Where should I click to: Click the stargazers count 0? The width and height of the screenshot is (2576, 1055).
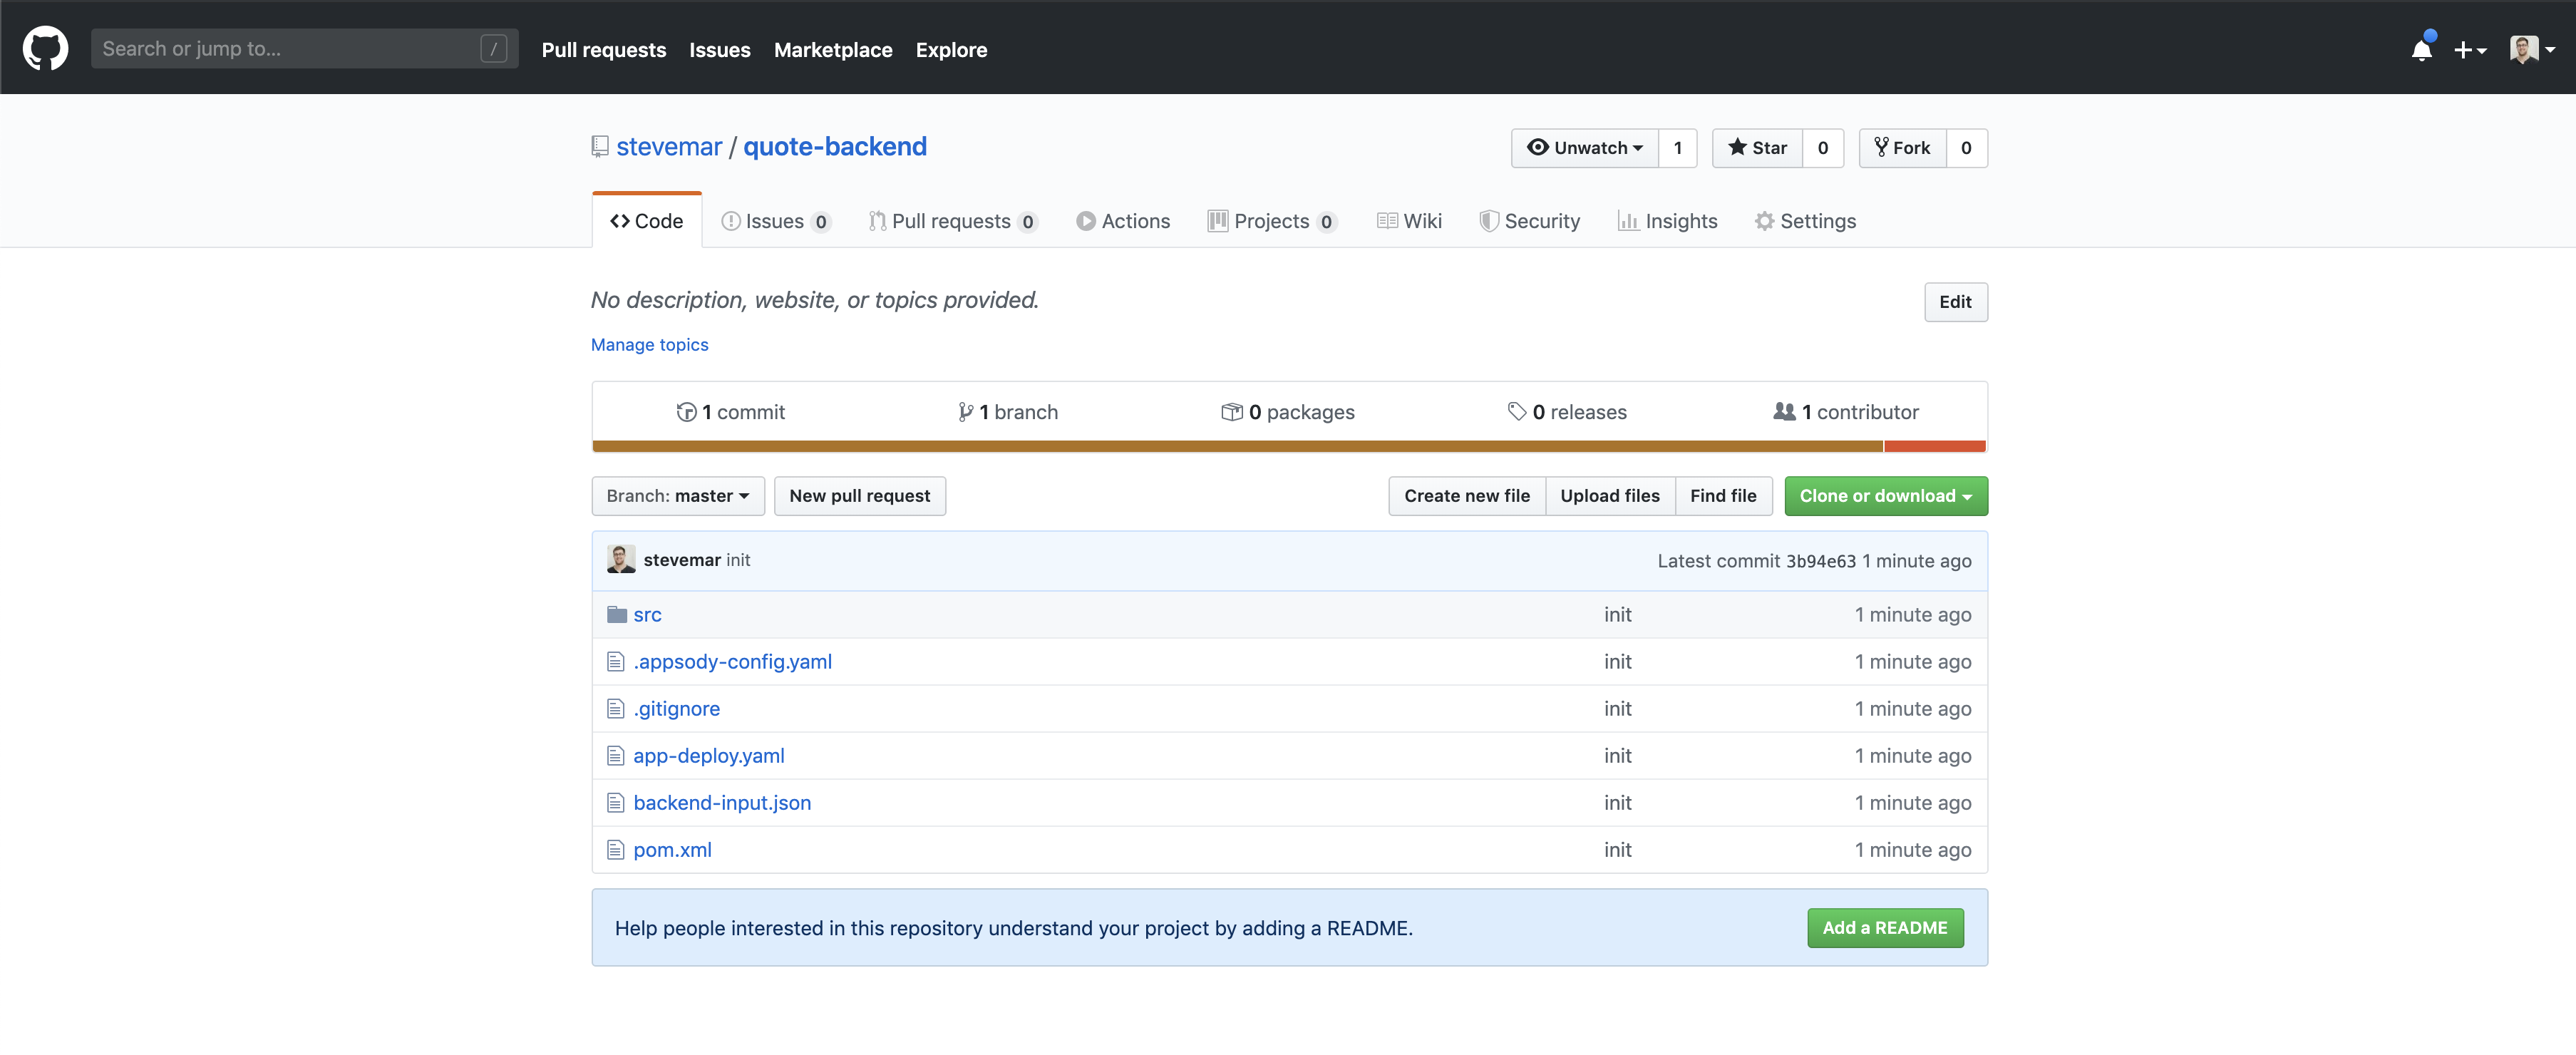click(x=1822, y=147)
